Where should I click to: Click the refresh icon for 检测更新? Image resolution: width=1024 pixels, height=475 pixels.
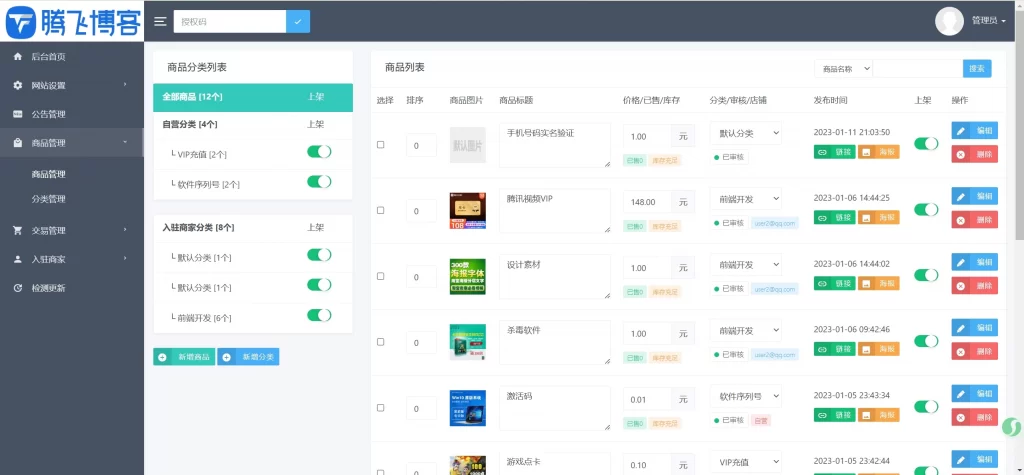pyautogui.click(x=18, y=288)
